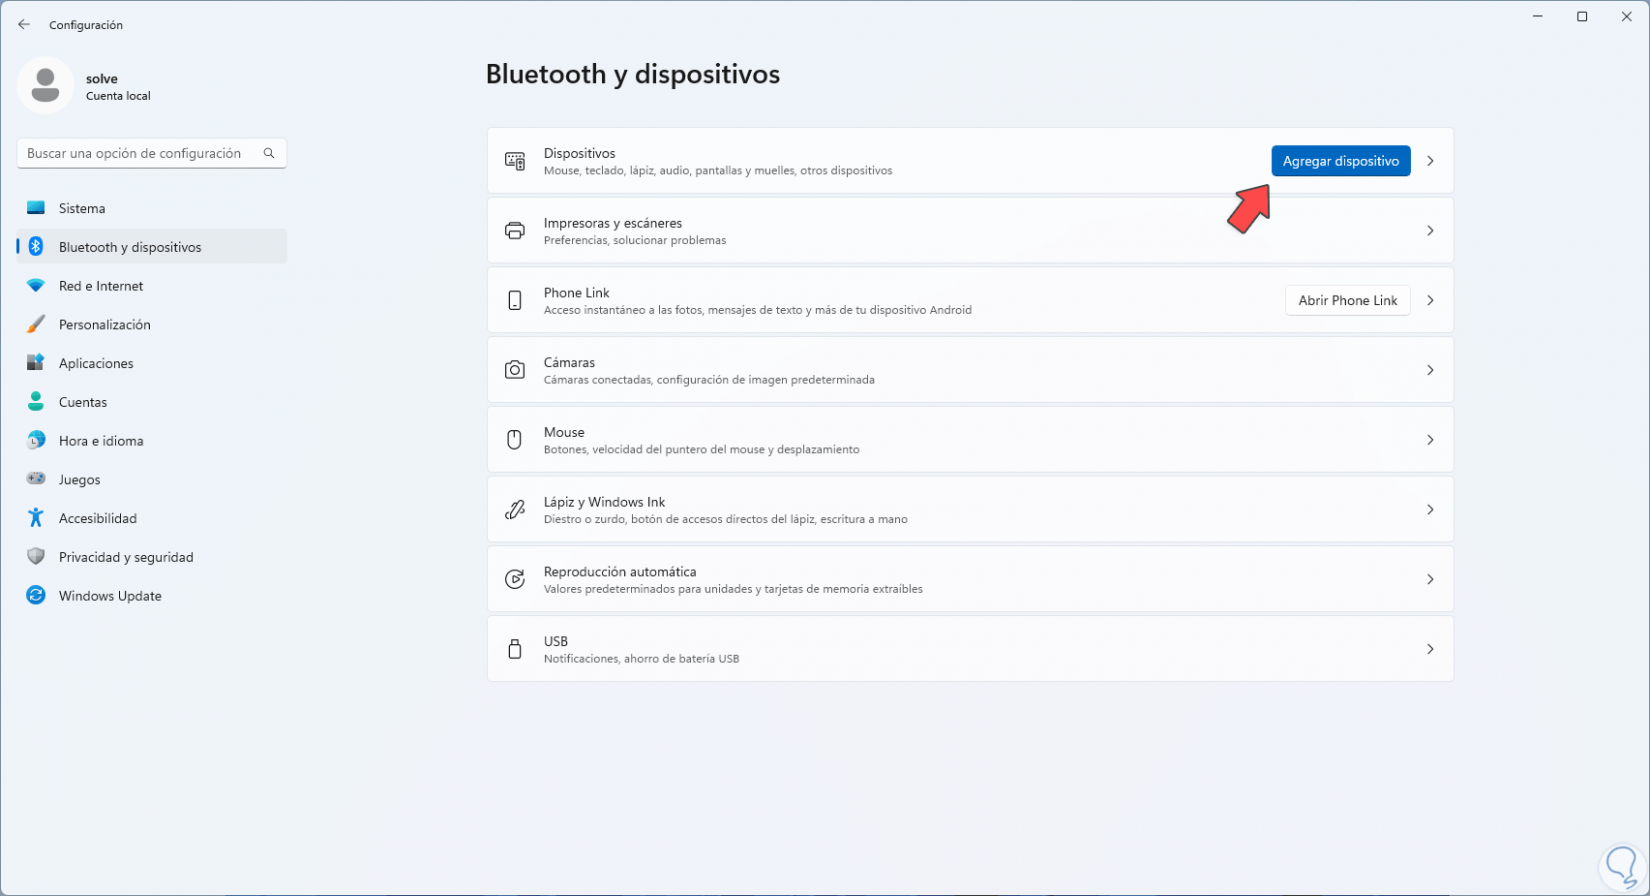
Task: Open the Sistema section
Action: coord(82,208)
